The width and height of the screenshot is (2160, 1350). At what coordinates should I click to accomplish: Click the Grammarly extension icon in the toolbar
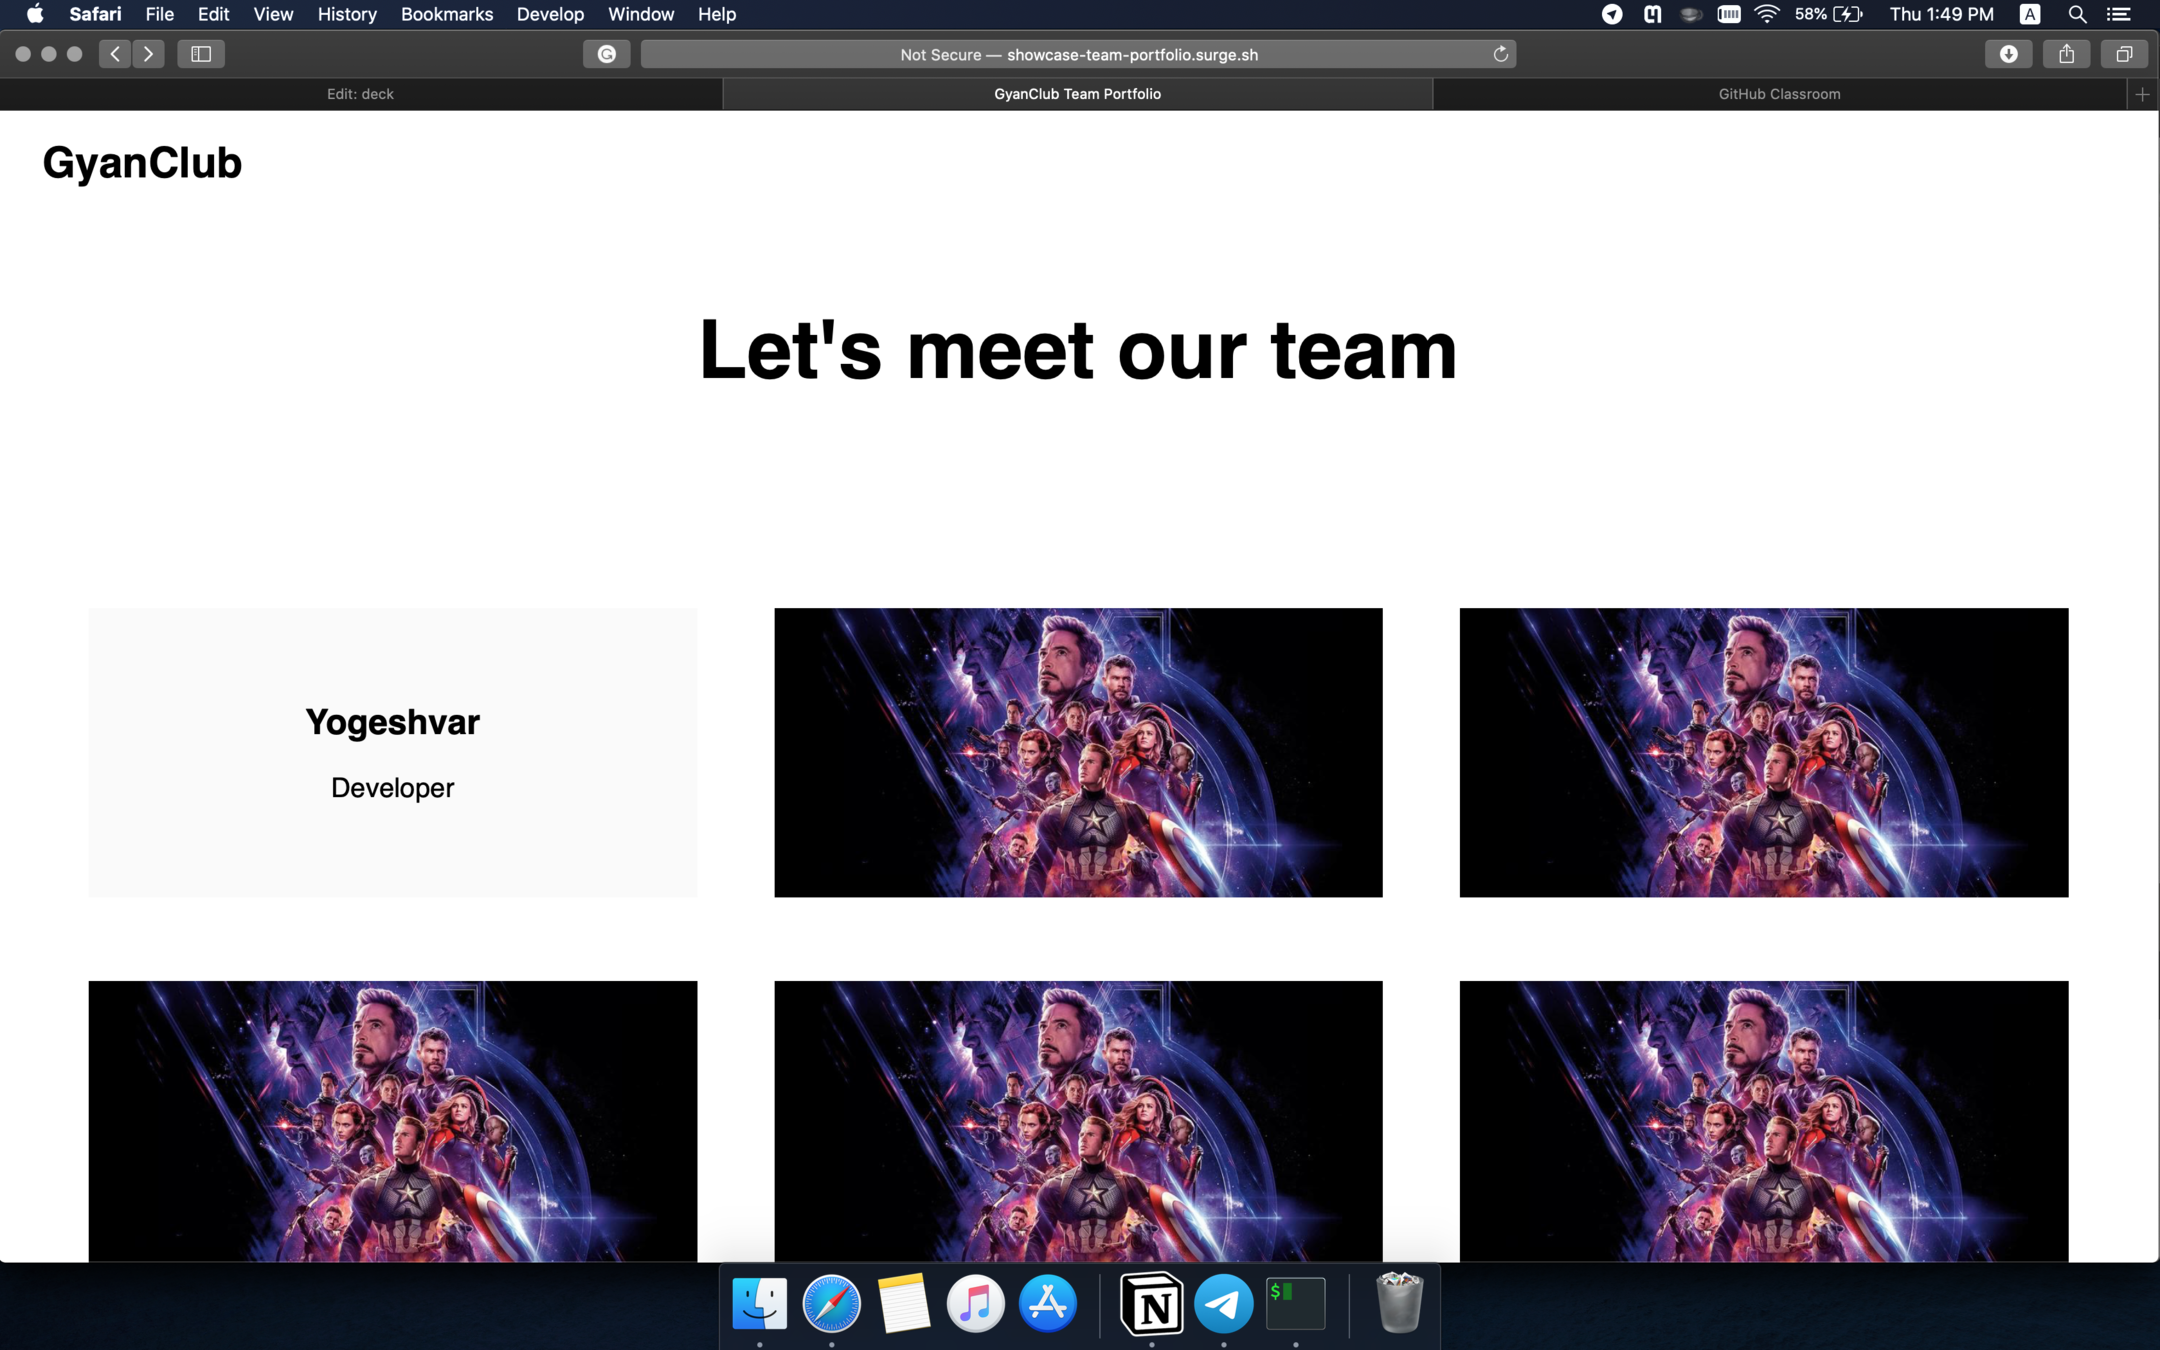pos(606,54)
